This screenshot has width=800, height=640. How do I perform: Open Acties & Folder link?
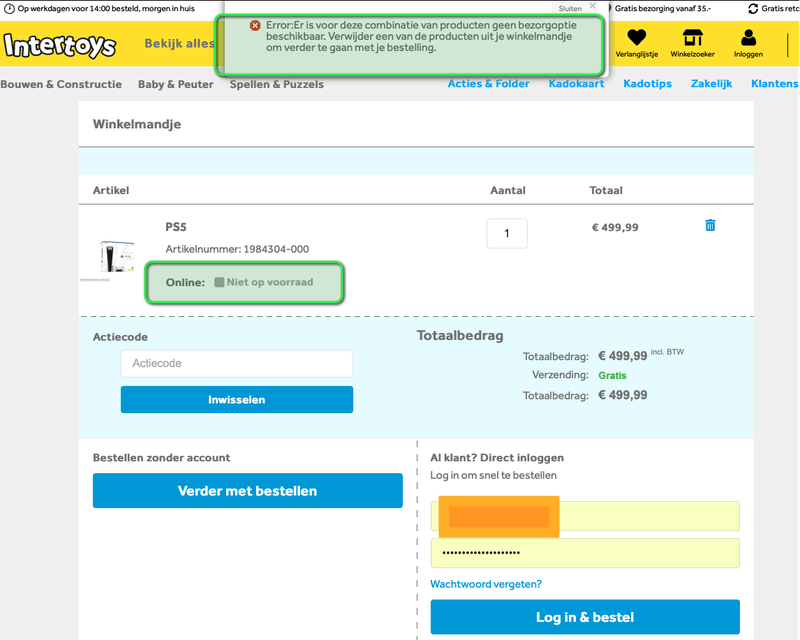[488, 84]
